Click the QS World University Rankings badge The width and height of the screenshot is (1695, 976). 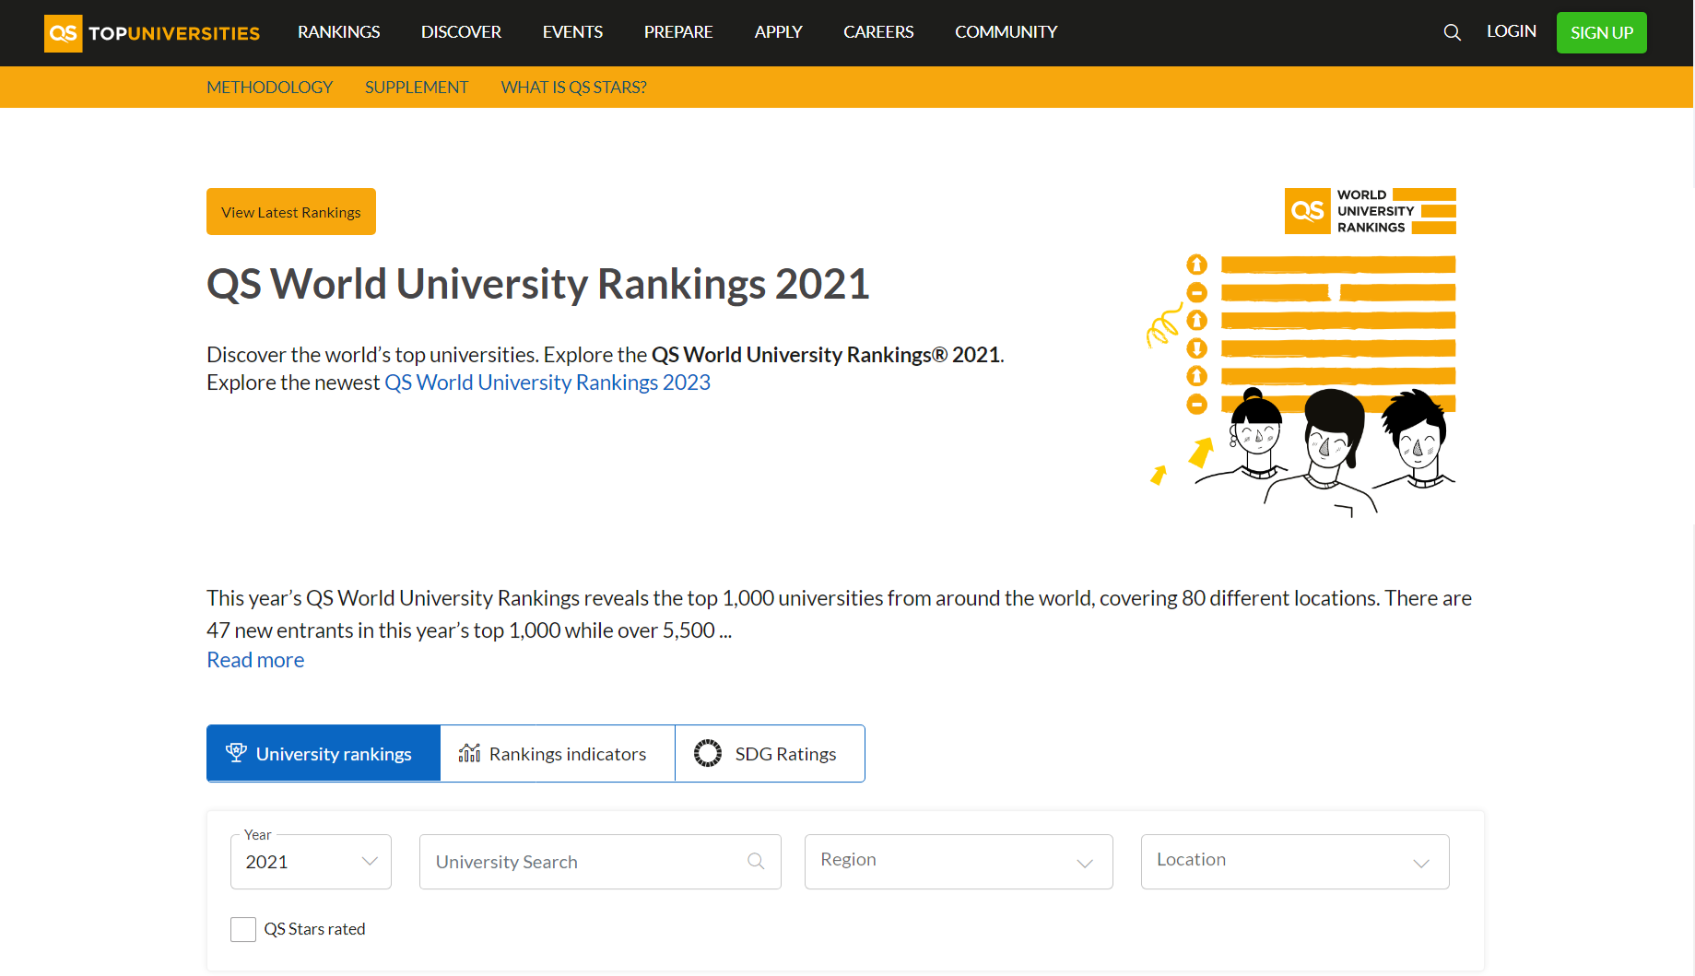click(x=1370, y=211)
